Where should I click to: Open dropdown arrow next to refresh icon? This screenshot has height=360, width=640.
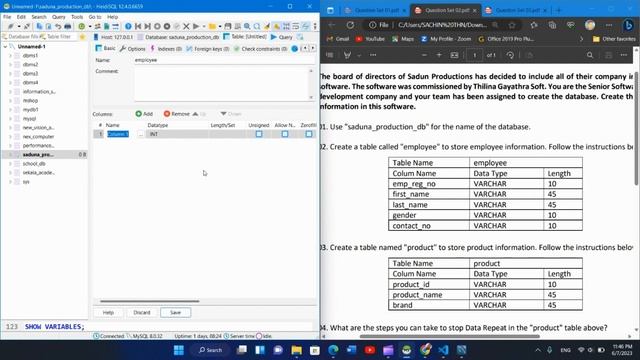pyautogui.click(x=89, y=26)
